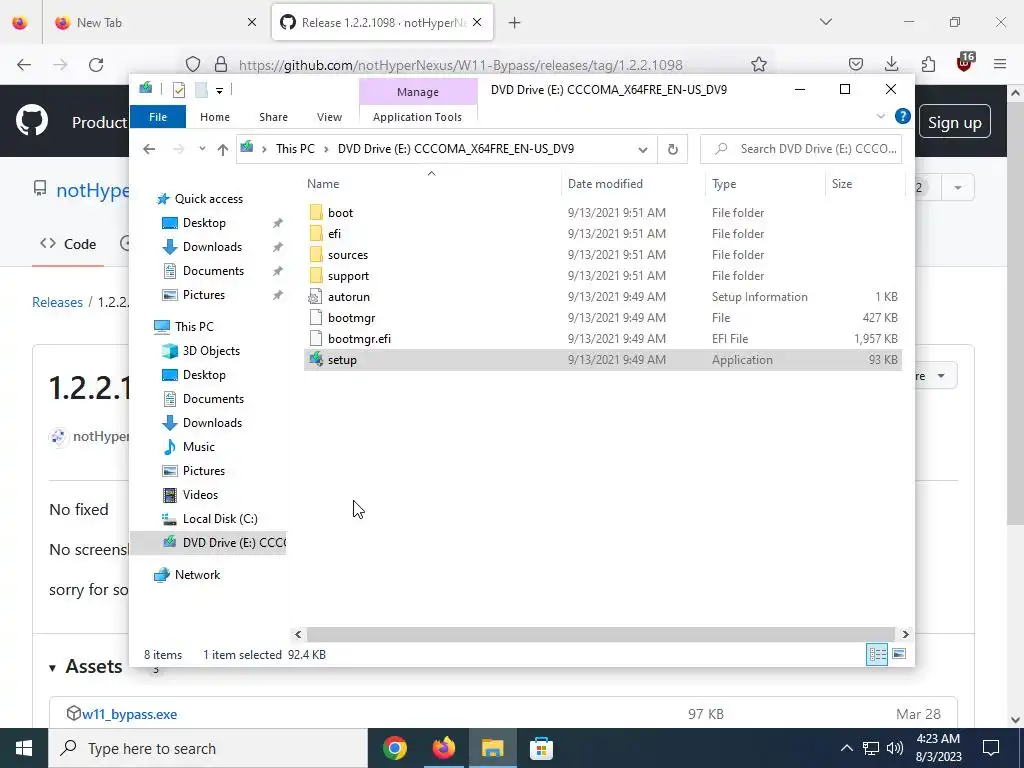Viewport: 1024px width, 768px height.
Task: Reload the GitHub page in Firefox
Action: pos(96,65)
